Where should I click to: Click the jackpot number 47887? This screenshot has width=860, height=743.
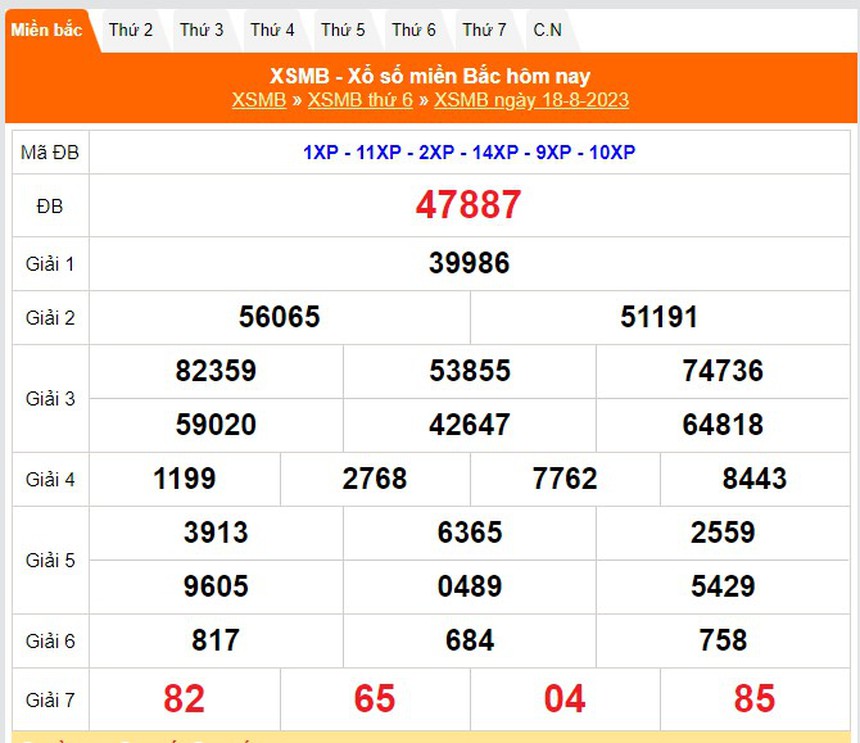[470, 206]
